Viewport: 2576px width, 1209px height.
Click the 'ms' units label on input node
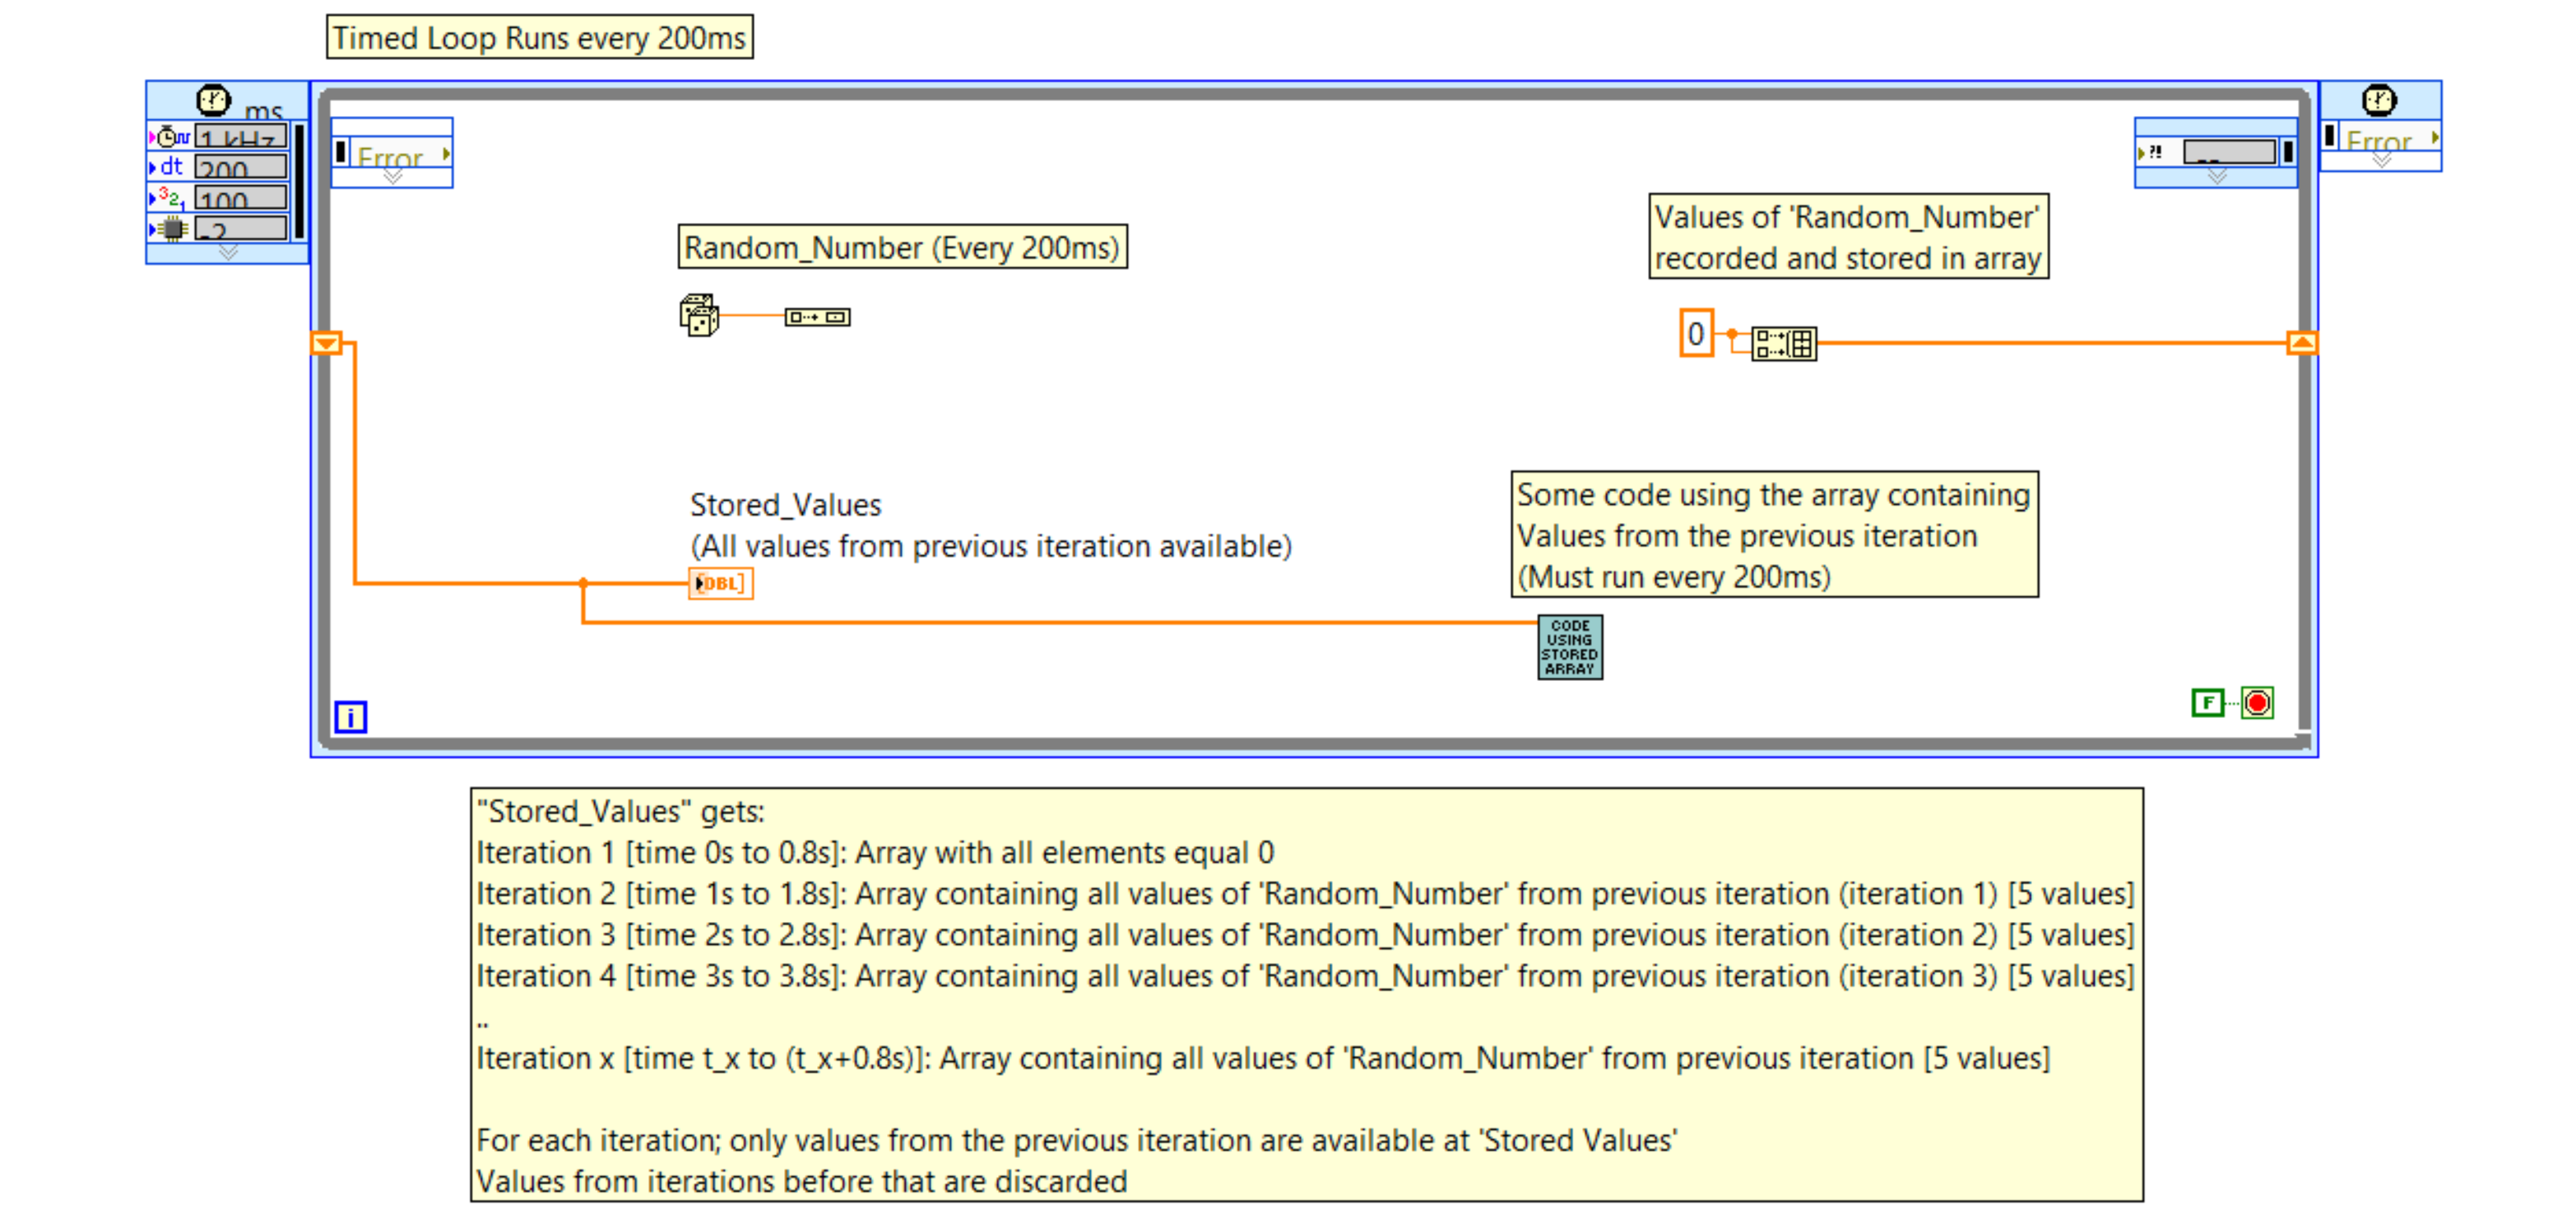coord(263,110)
